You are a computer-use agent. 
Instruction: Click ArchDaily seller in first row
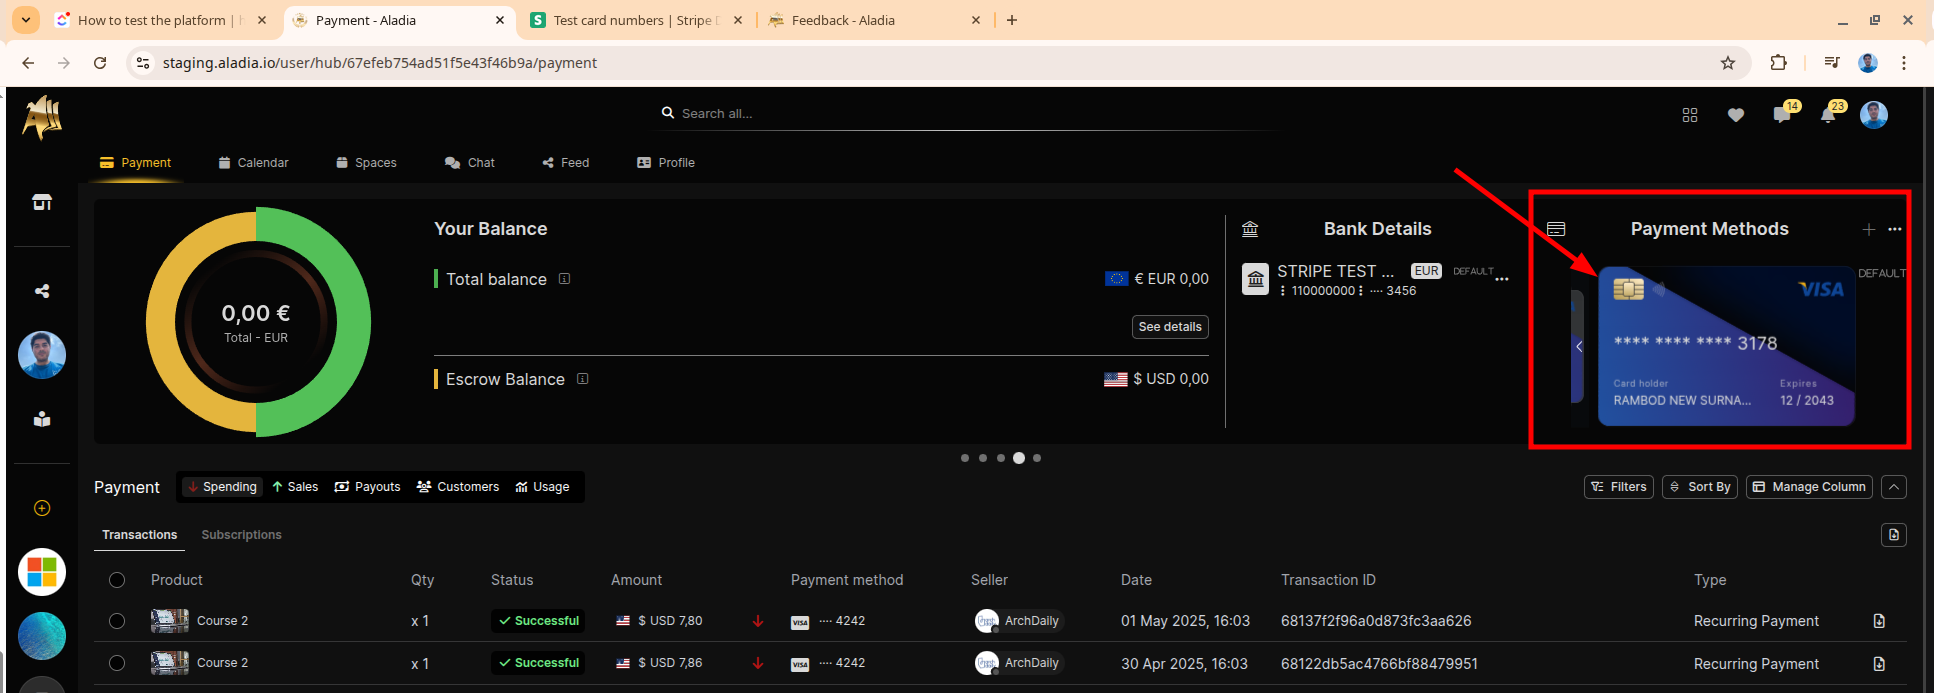[x=1018, y=621]
